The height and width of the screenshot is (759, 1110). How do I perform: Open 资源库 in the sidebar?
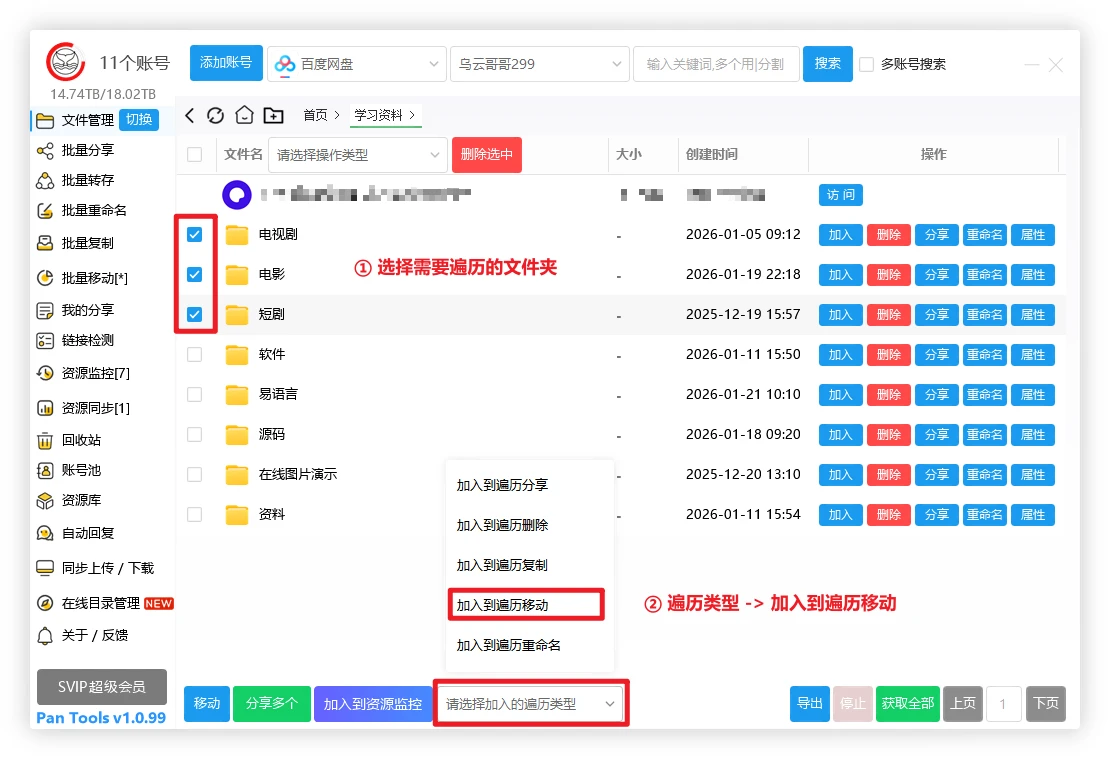click(x=80, y=500)
